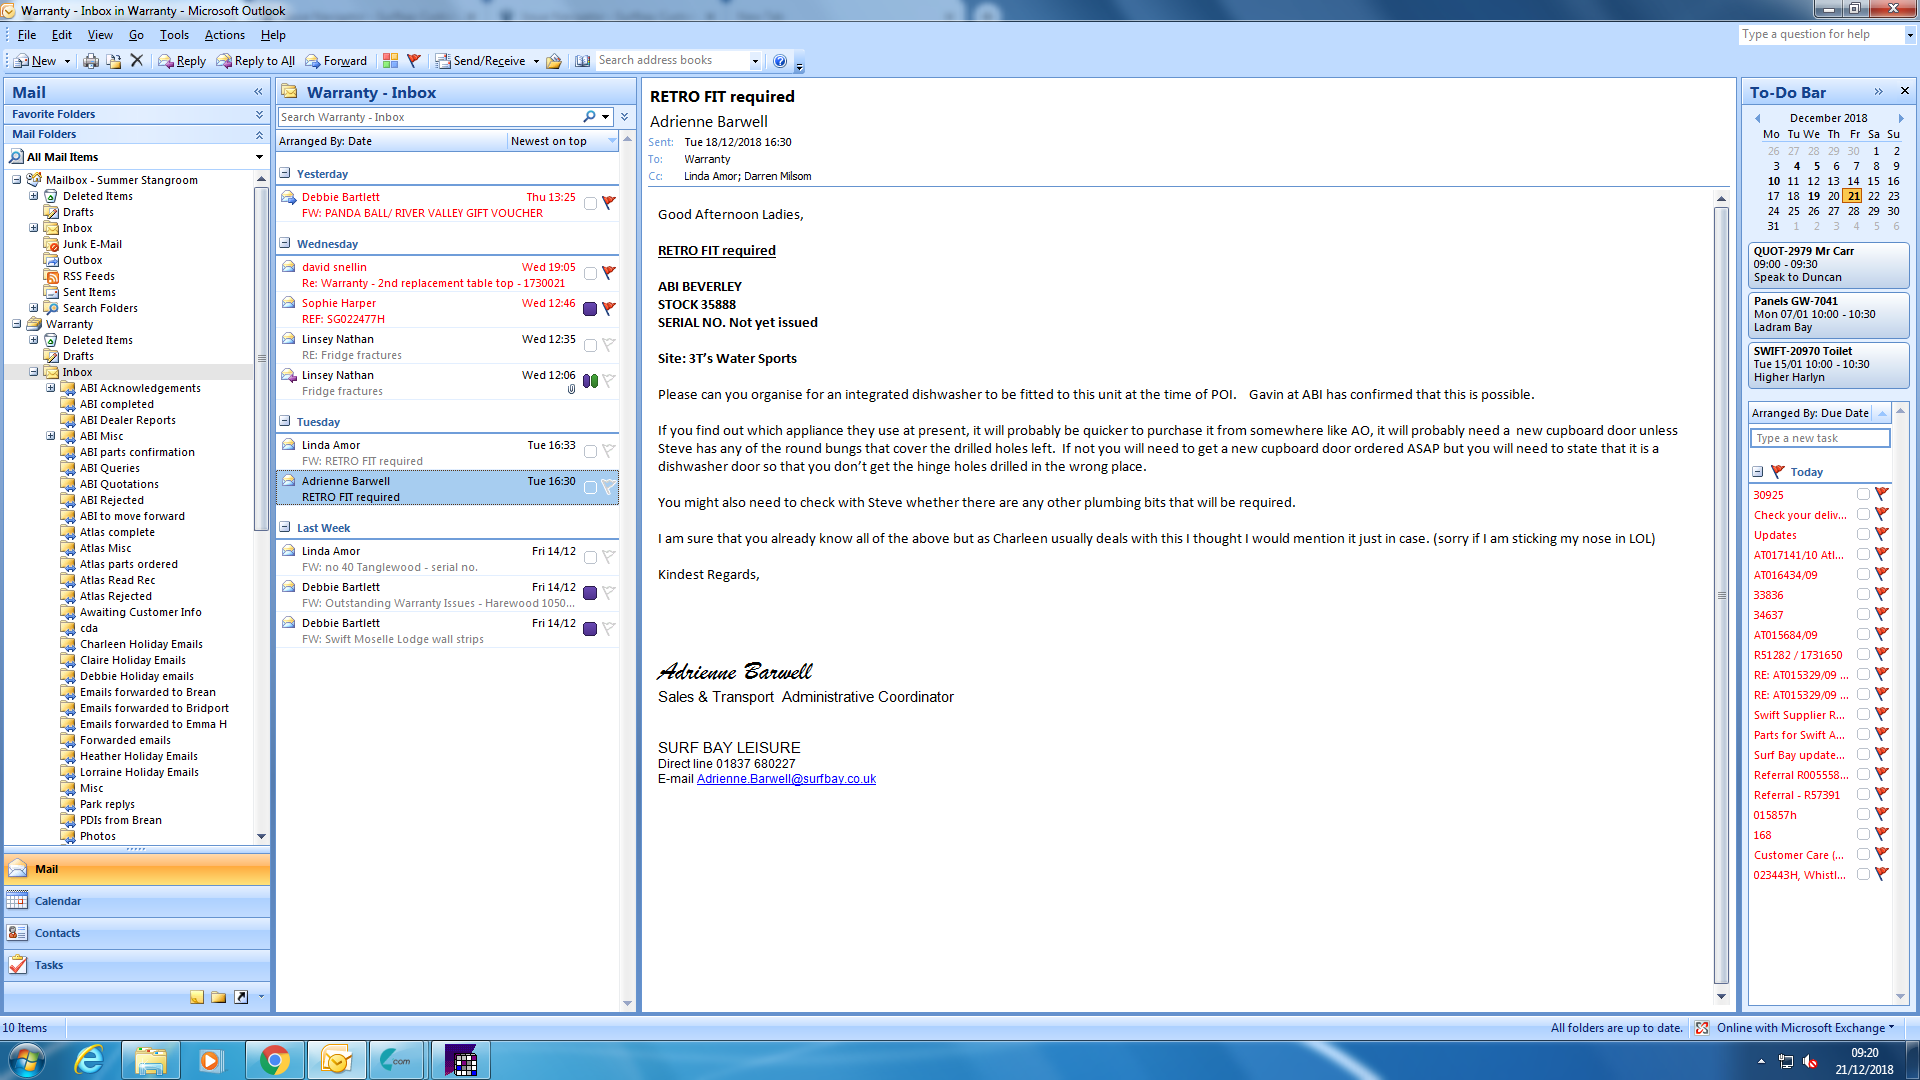Viewport: 1920px width, 1080px height.
Task: Open the Categorize color squares icon
Action: [390, 61]
